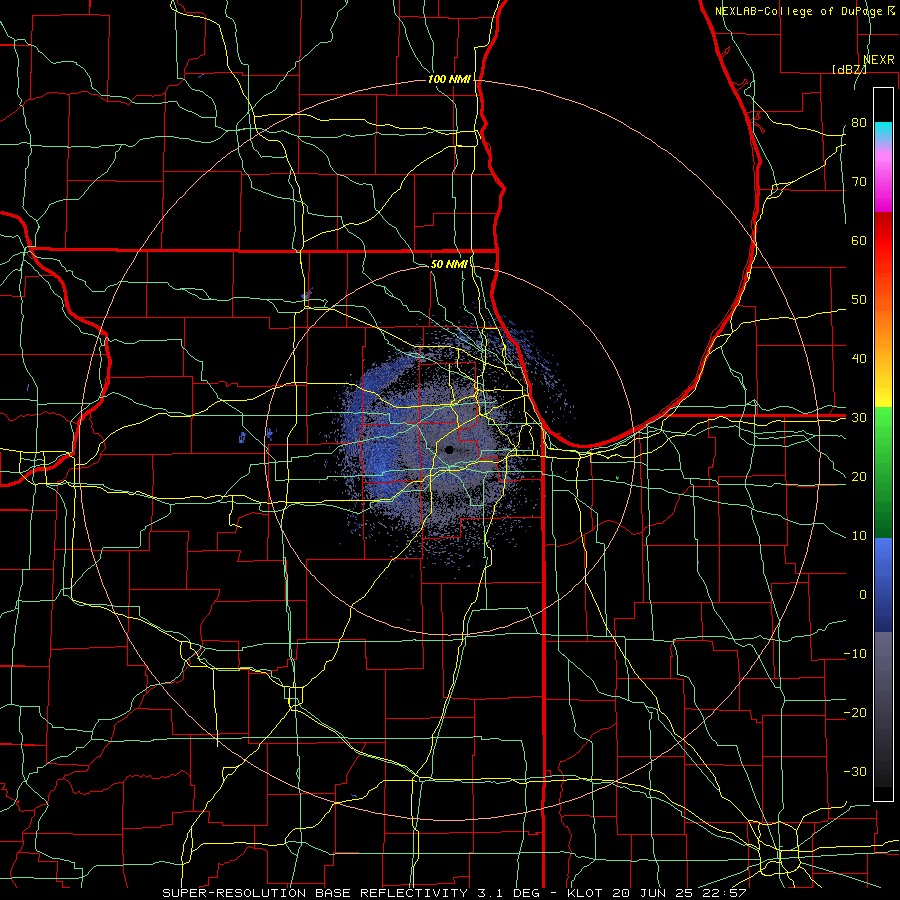Click the green segment of the color bar
Screen dimensions: 900x900
point(883,471)
